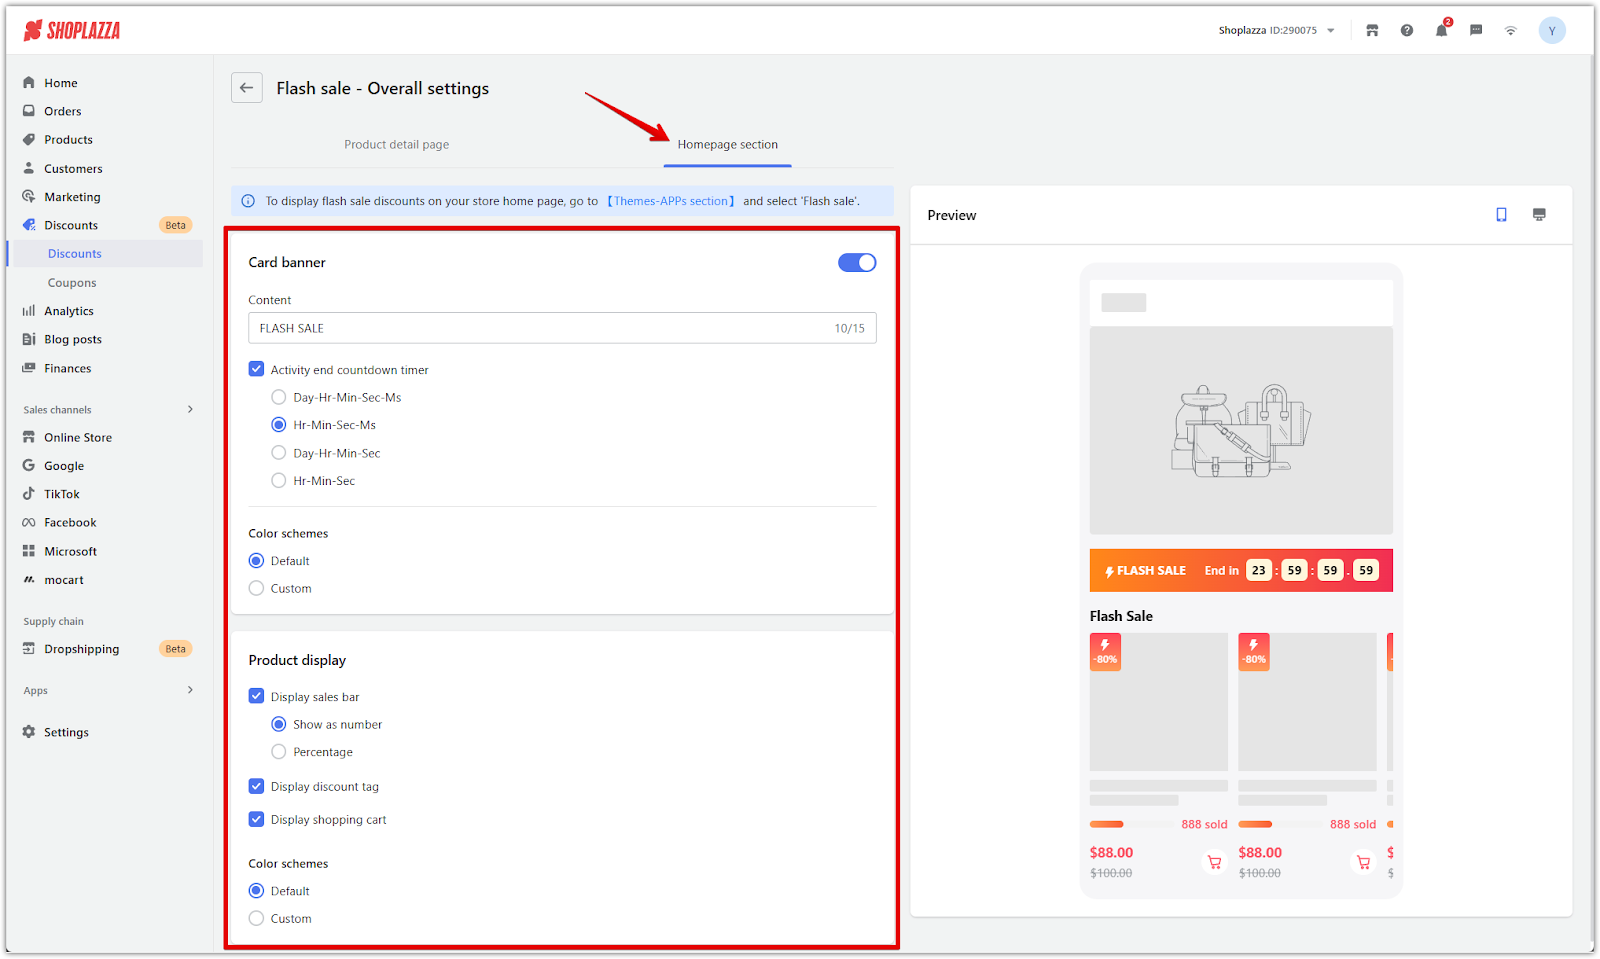Uncheck Display discount tag
Screen dimensions: 1600x959
click(x=256, y=786)
